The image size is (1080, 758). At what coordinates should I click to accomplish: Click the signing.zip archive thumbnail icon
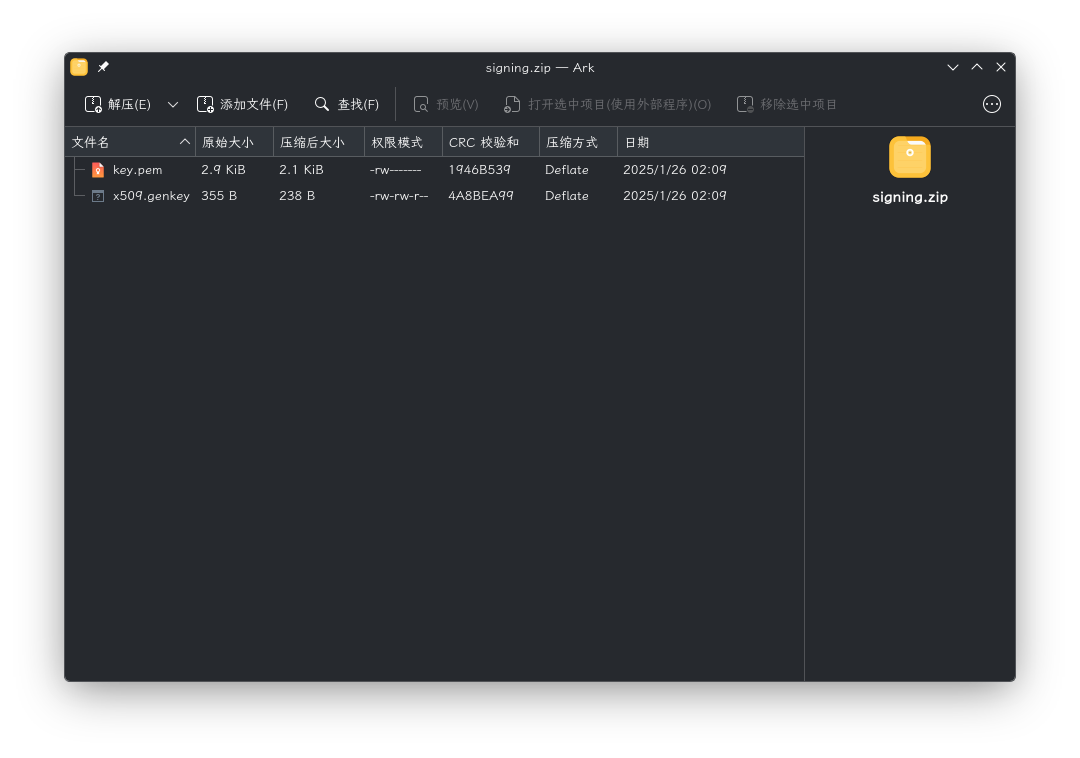click(x=909, y=157)
